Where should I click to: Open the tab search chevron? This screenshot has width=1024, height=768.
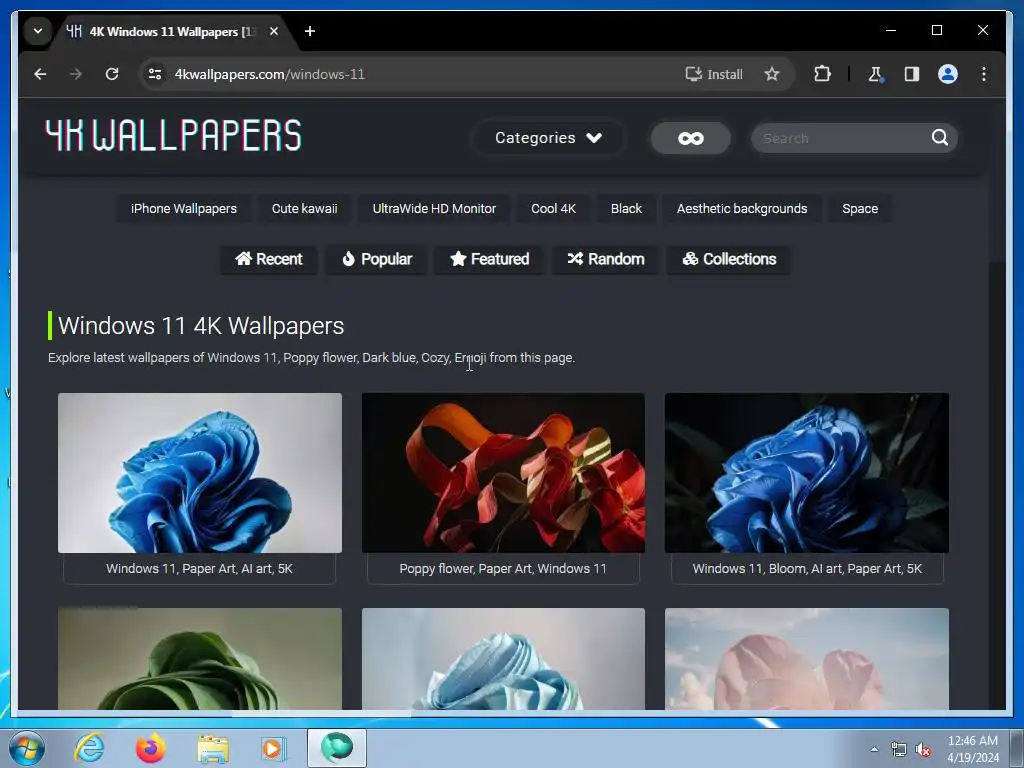pos(38,31)
